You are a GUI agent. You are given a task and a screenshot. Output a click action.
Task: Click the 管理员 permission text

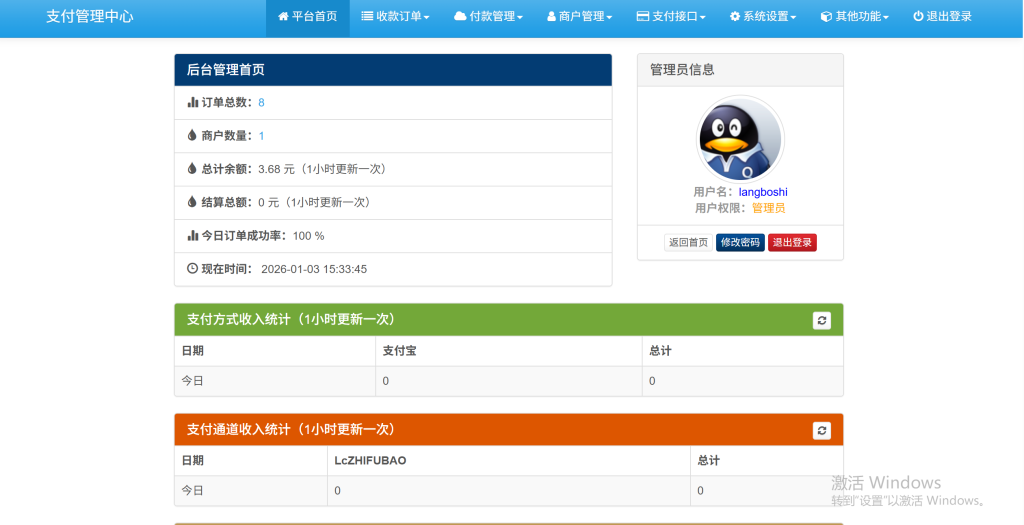click(769, 208)
